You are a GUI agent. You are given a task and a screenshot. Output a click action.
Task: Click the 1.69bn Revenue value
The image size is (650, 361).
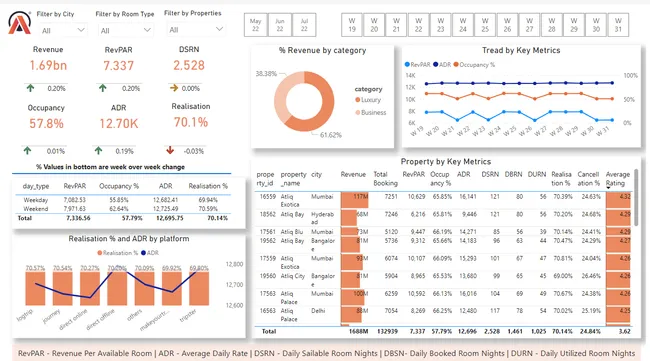tap(48, 65)
